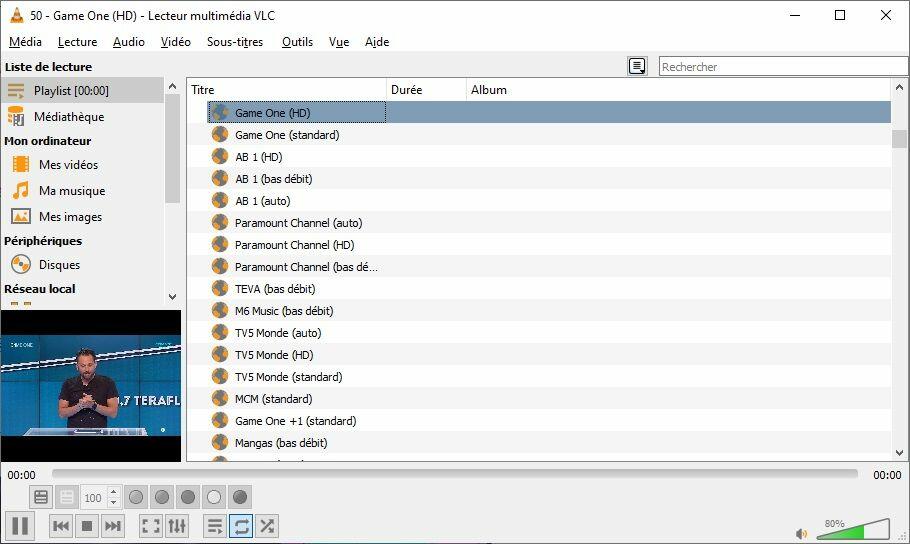910x544 pixels.
Task: Sort by the Titre column header
Action: pos(287,89)
